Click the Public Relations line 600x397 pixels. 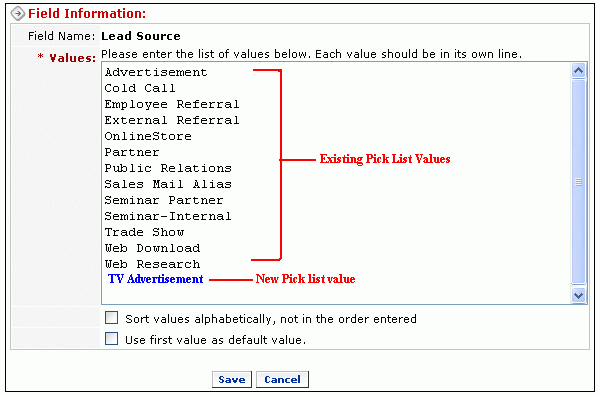168,168
